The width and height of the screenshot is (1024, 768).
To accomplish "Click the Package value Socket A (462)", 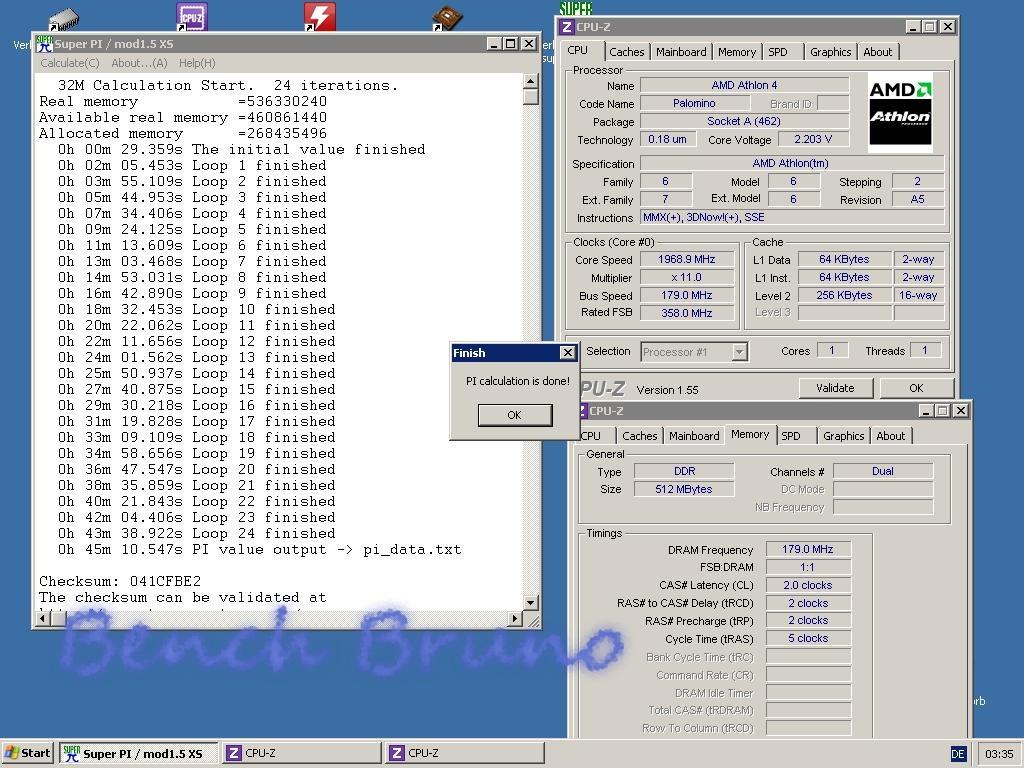I will pos(744,121).
